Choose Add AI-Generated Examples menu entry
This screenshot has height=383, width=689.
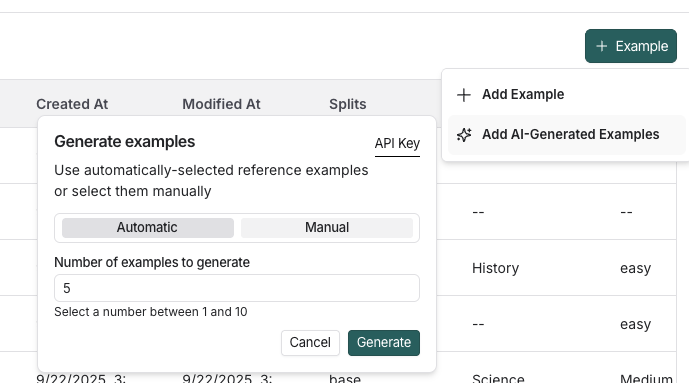click(x=567, y=134)
